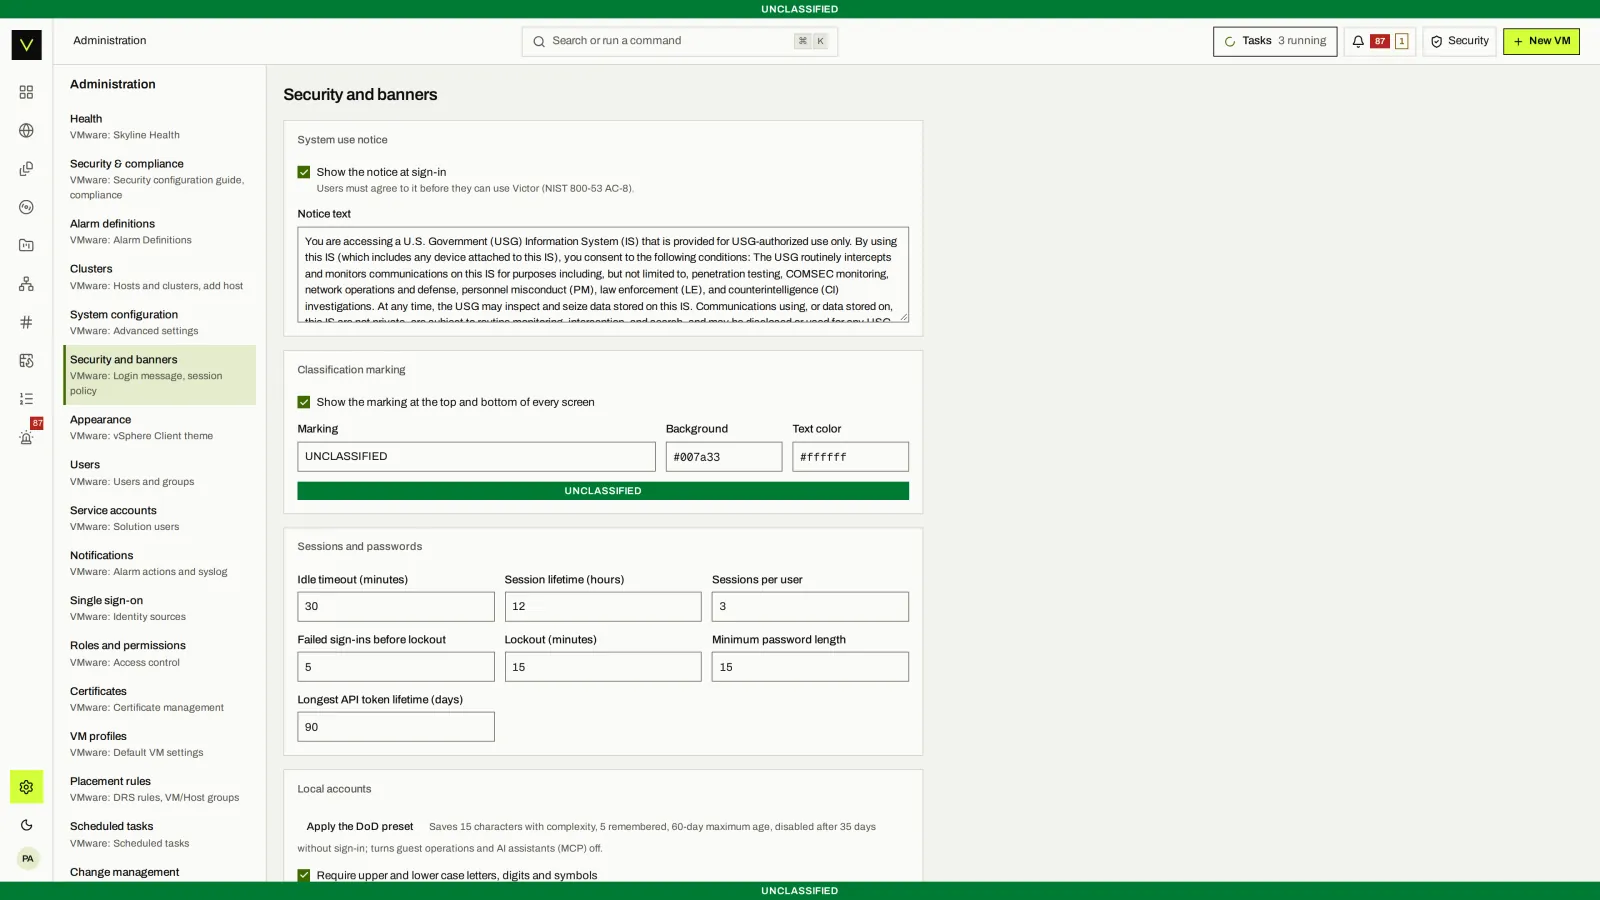
Task: Open the dashboard grid icon in sidebar
Action: coord(26,92)
